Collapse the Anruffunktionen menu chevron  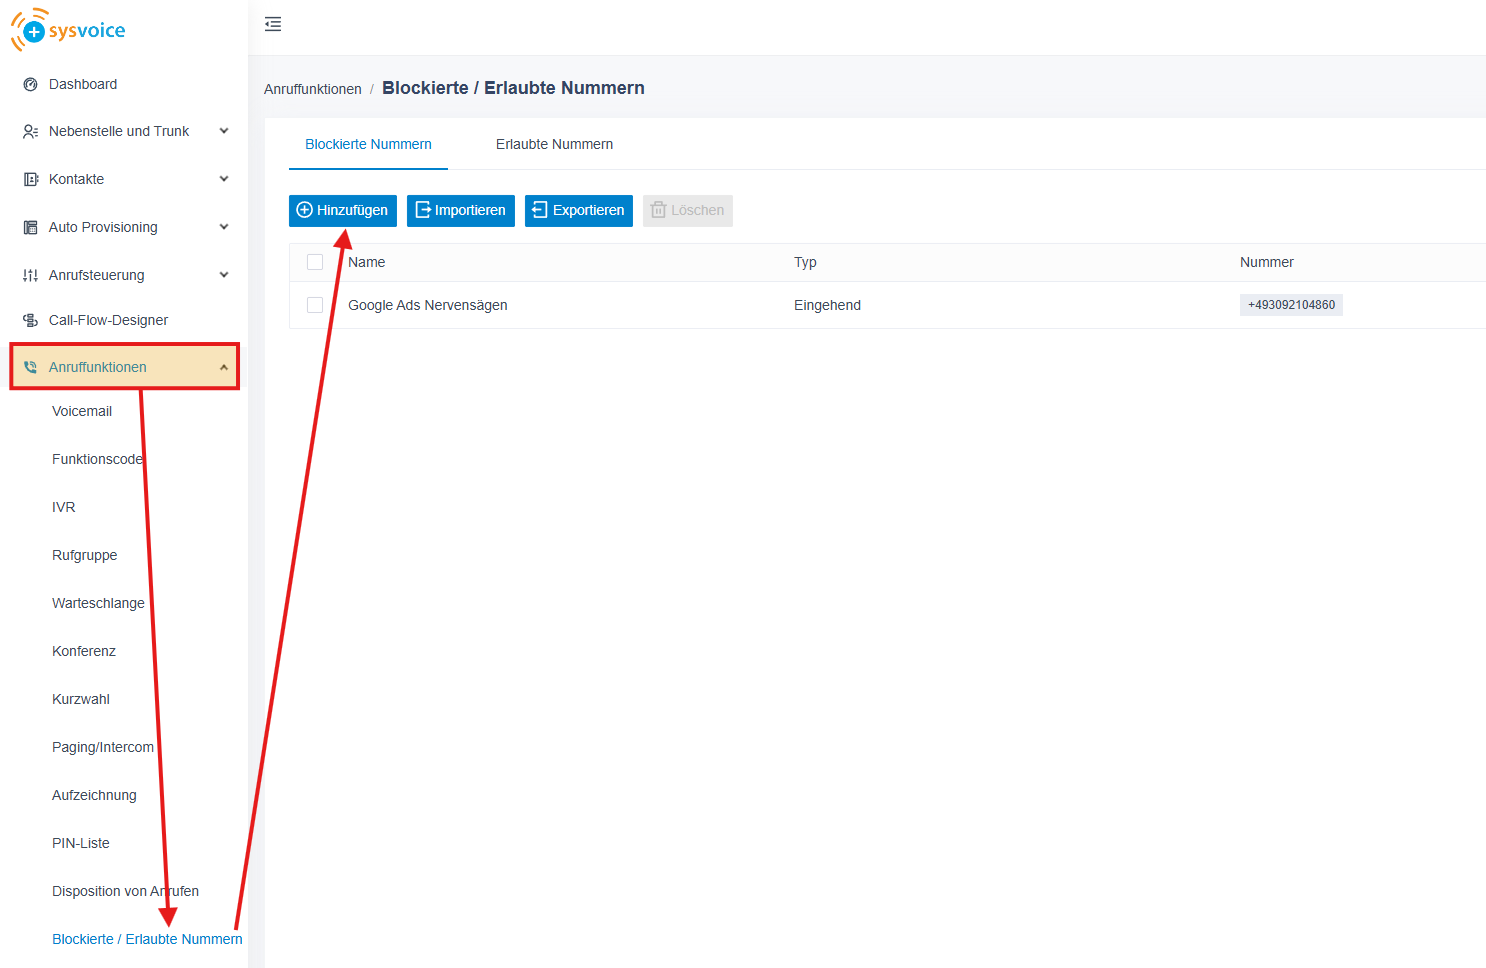tap(224, 367)
